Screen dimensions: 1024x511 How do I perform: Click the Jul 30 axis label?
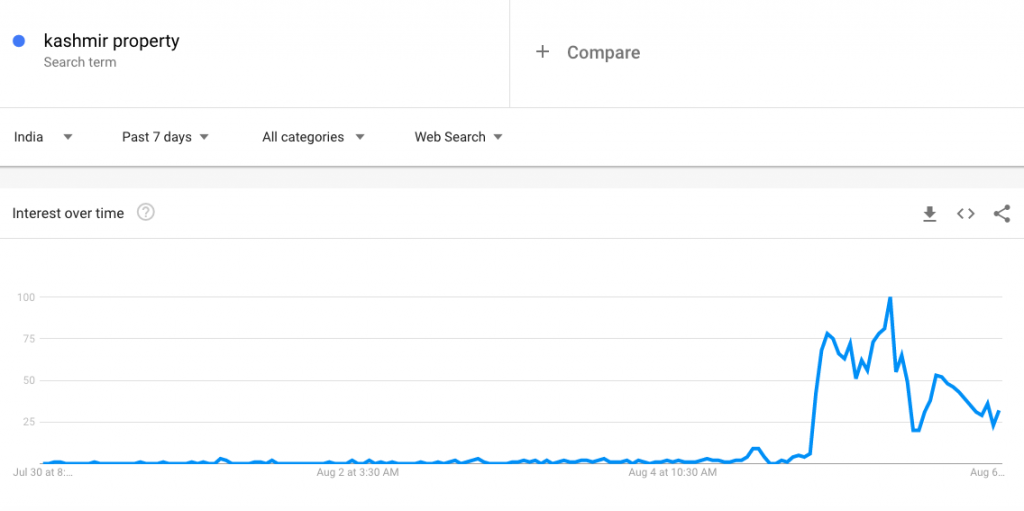[x=44, y=472]
